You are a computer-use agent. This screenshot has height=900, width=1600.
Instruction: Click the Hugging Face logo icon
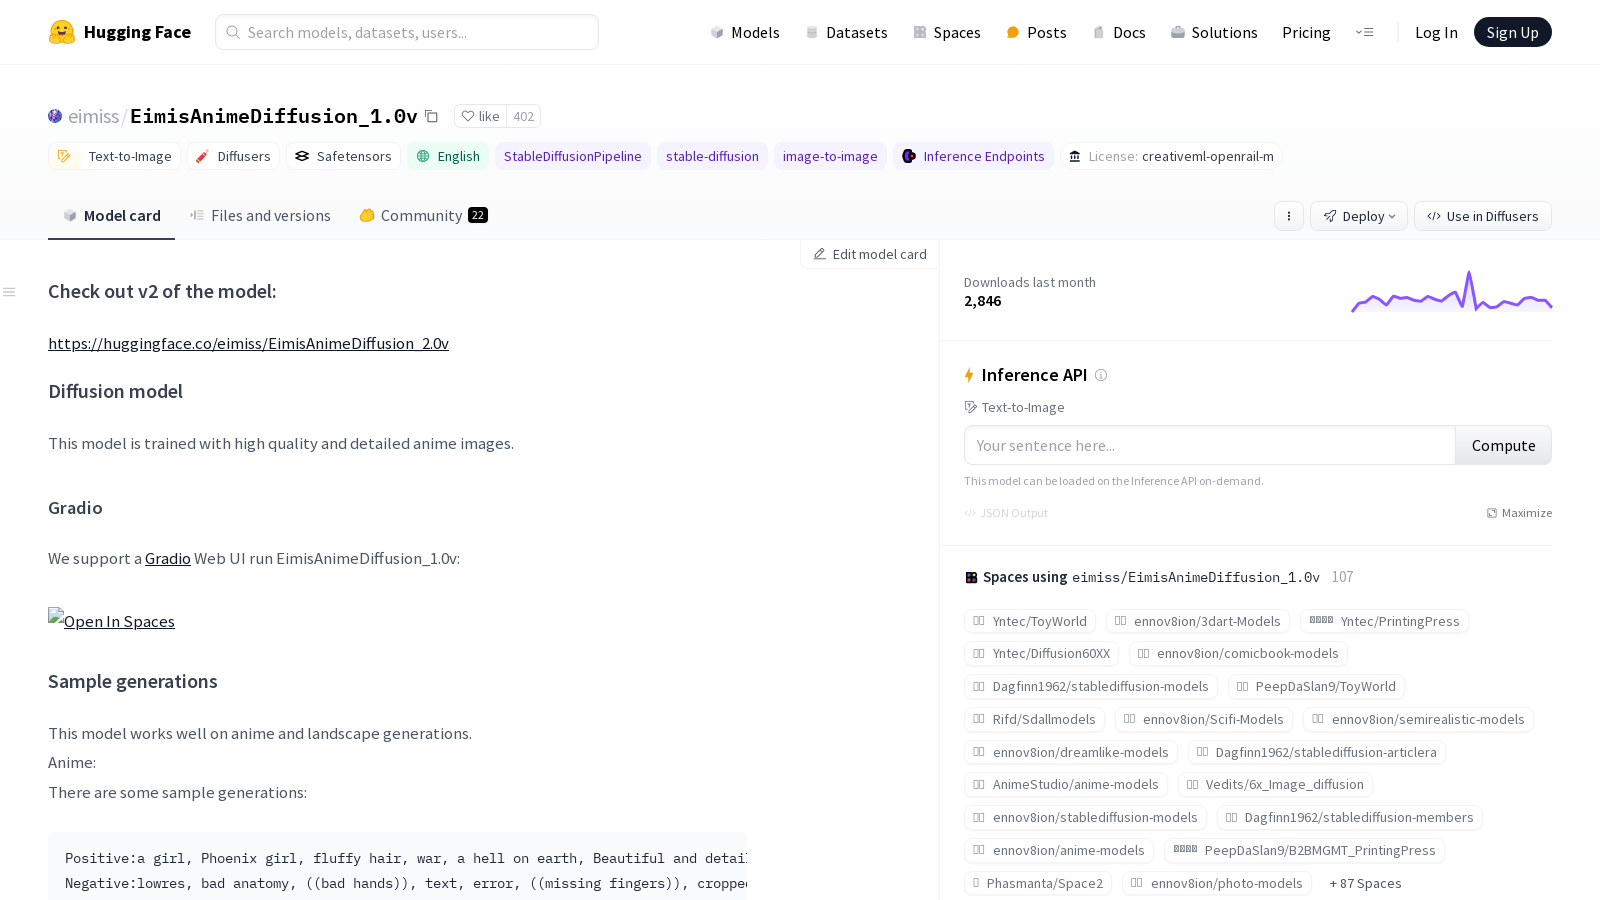[62, 32]
